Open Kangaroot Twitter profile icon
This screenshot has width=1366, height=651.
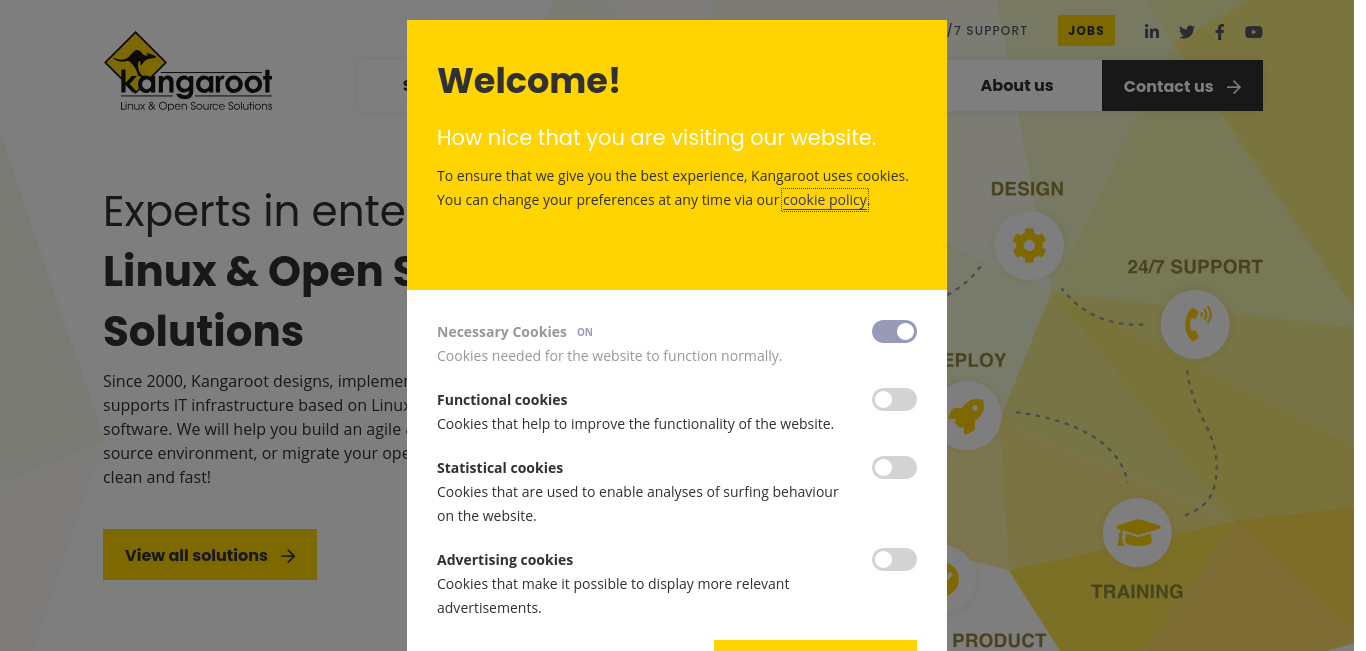point(1187,31)
